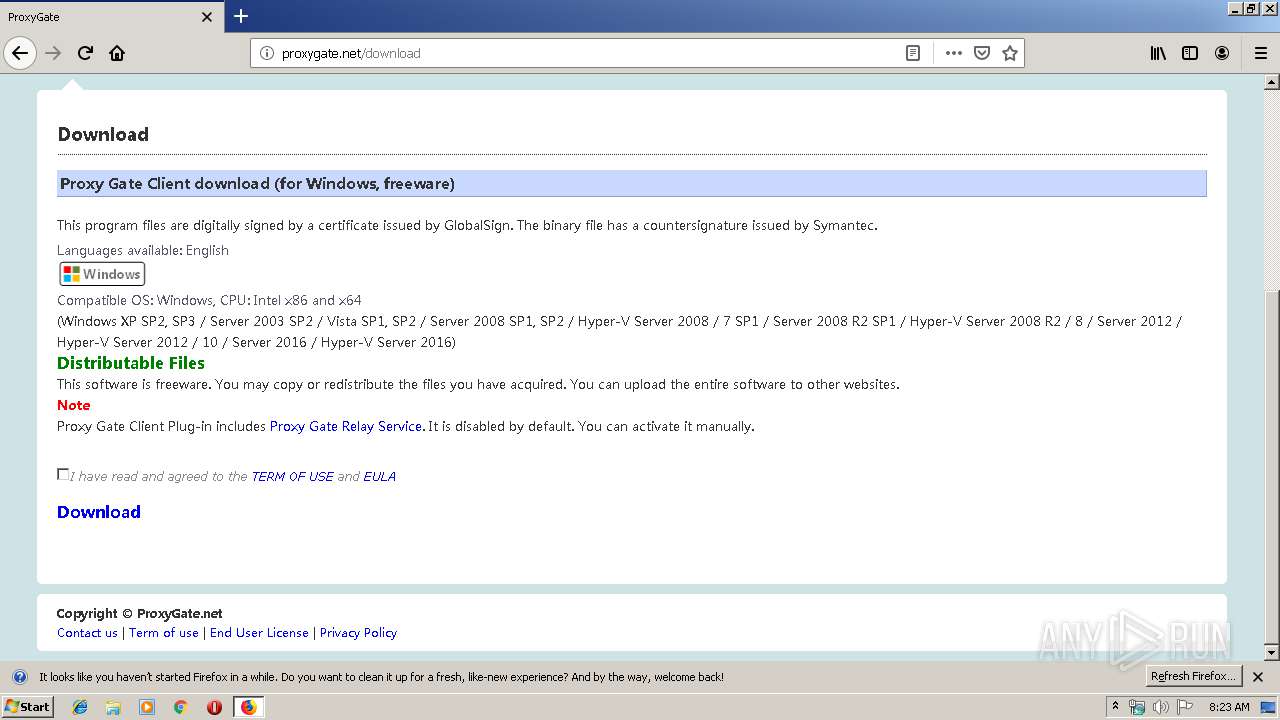The height and width of the screenshot is (720, 1280).
Task: Launch Internet Explorer from taskbar
Action: point(80,707)
